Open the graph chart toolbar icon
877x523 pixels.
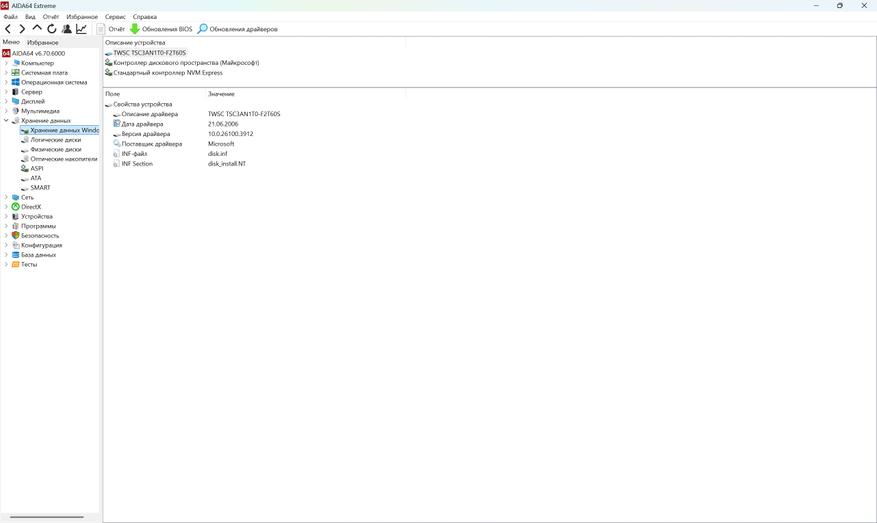[x=82, y=29]
